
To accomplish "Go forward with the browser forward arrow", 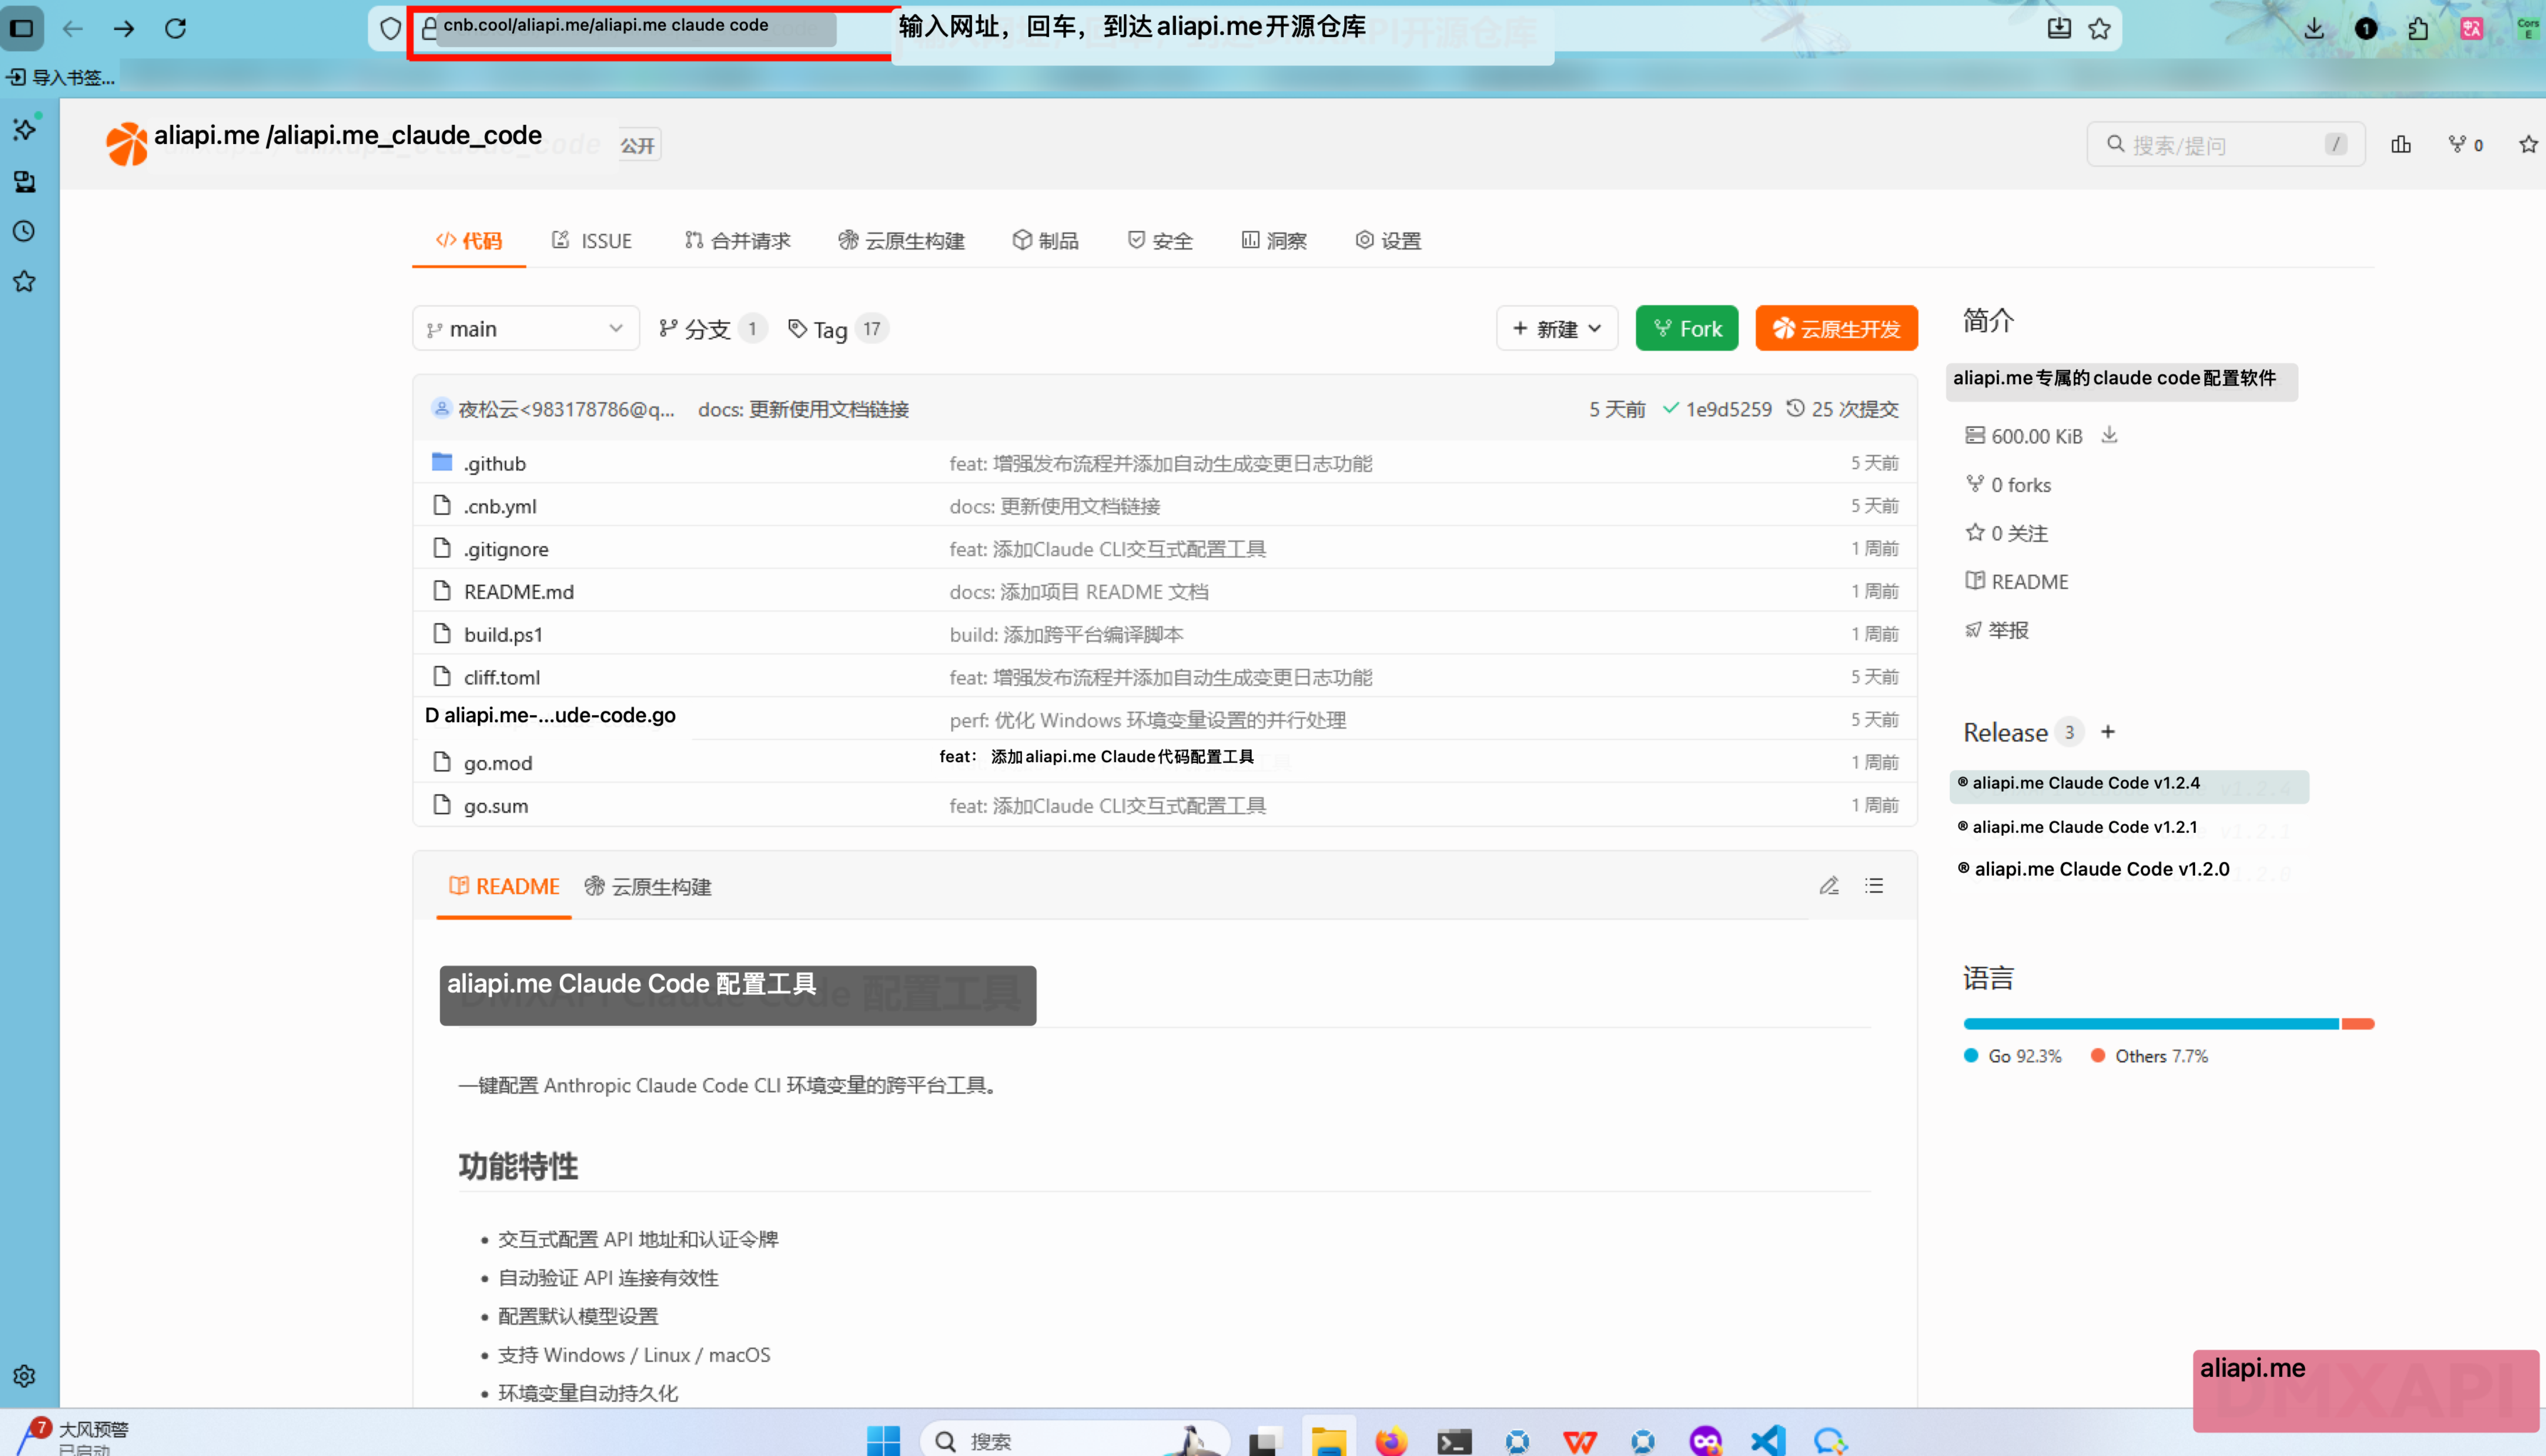I will click(124, 28).
